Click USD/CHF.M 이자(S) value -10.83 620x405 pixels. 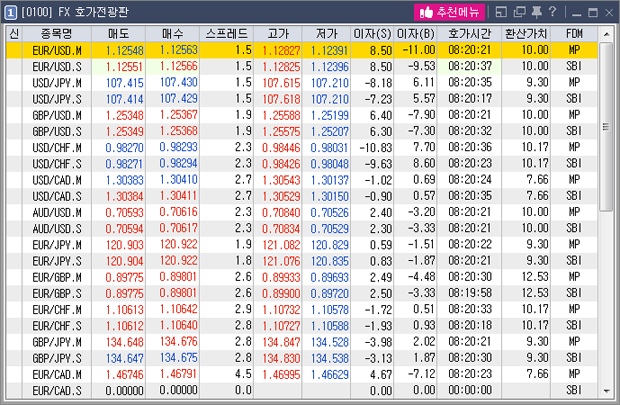376,148
